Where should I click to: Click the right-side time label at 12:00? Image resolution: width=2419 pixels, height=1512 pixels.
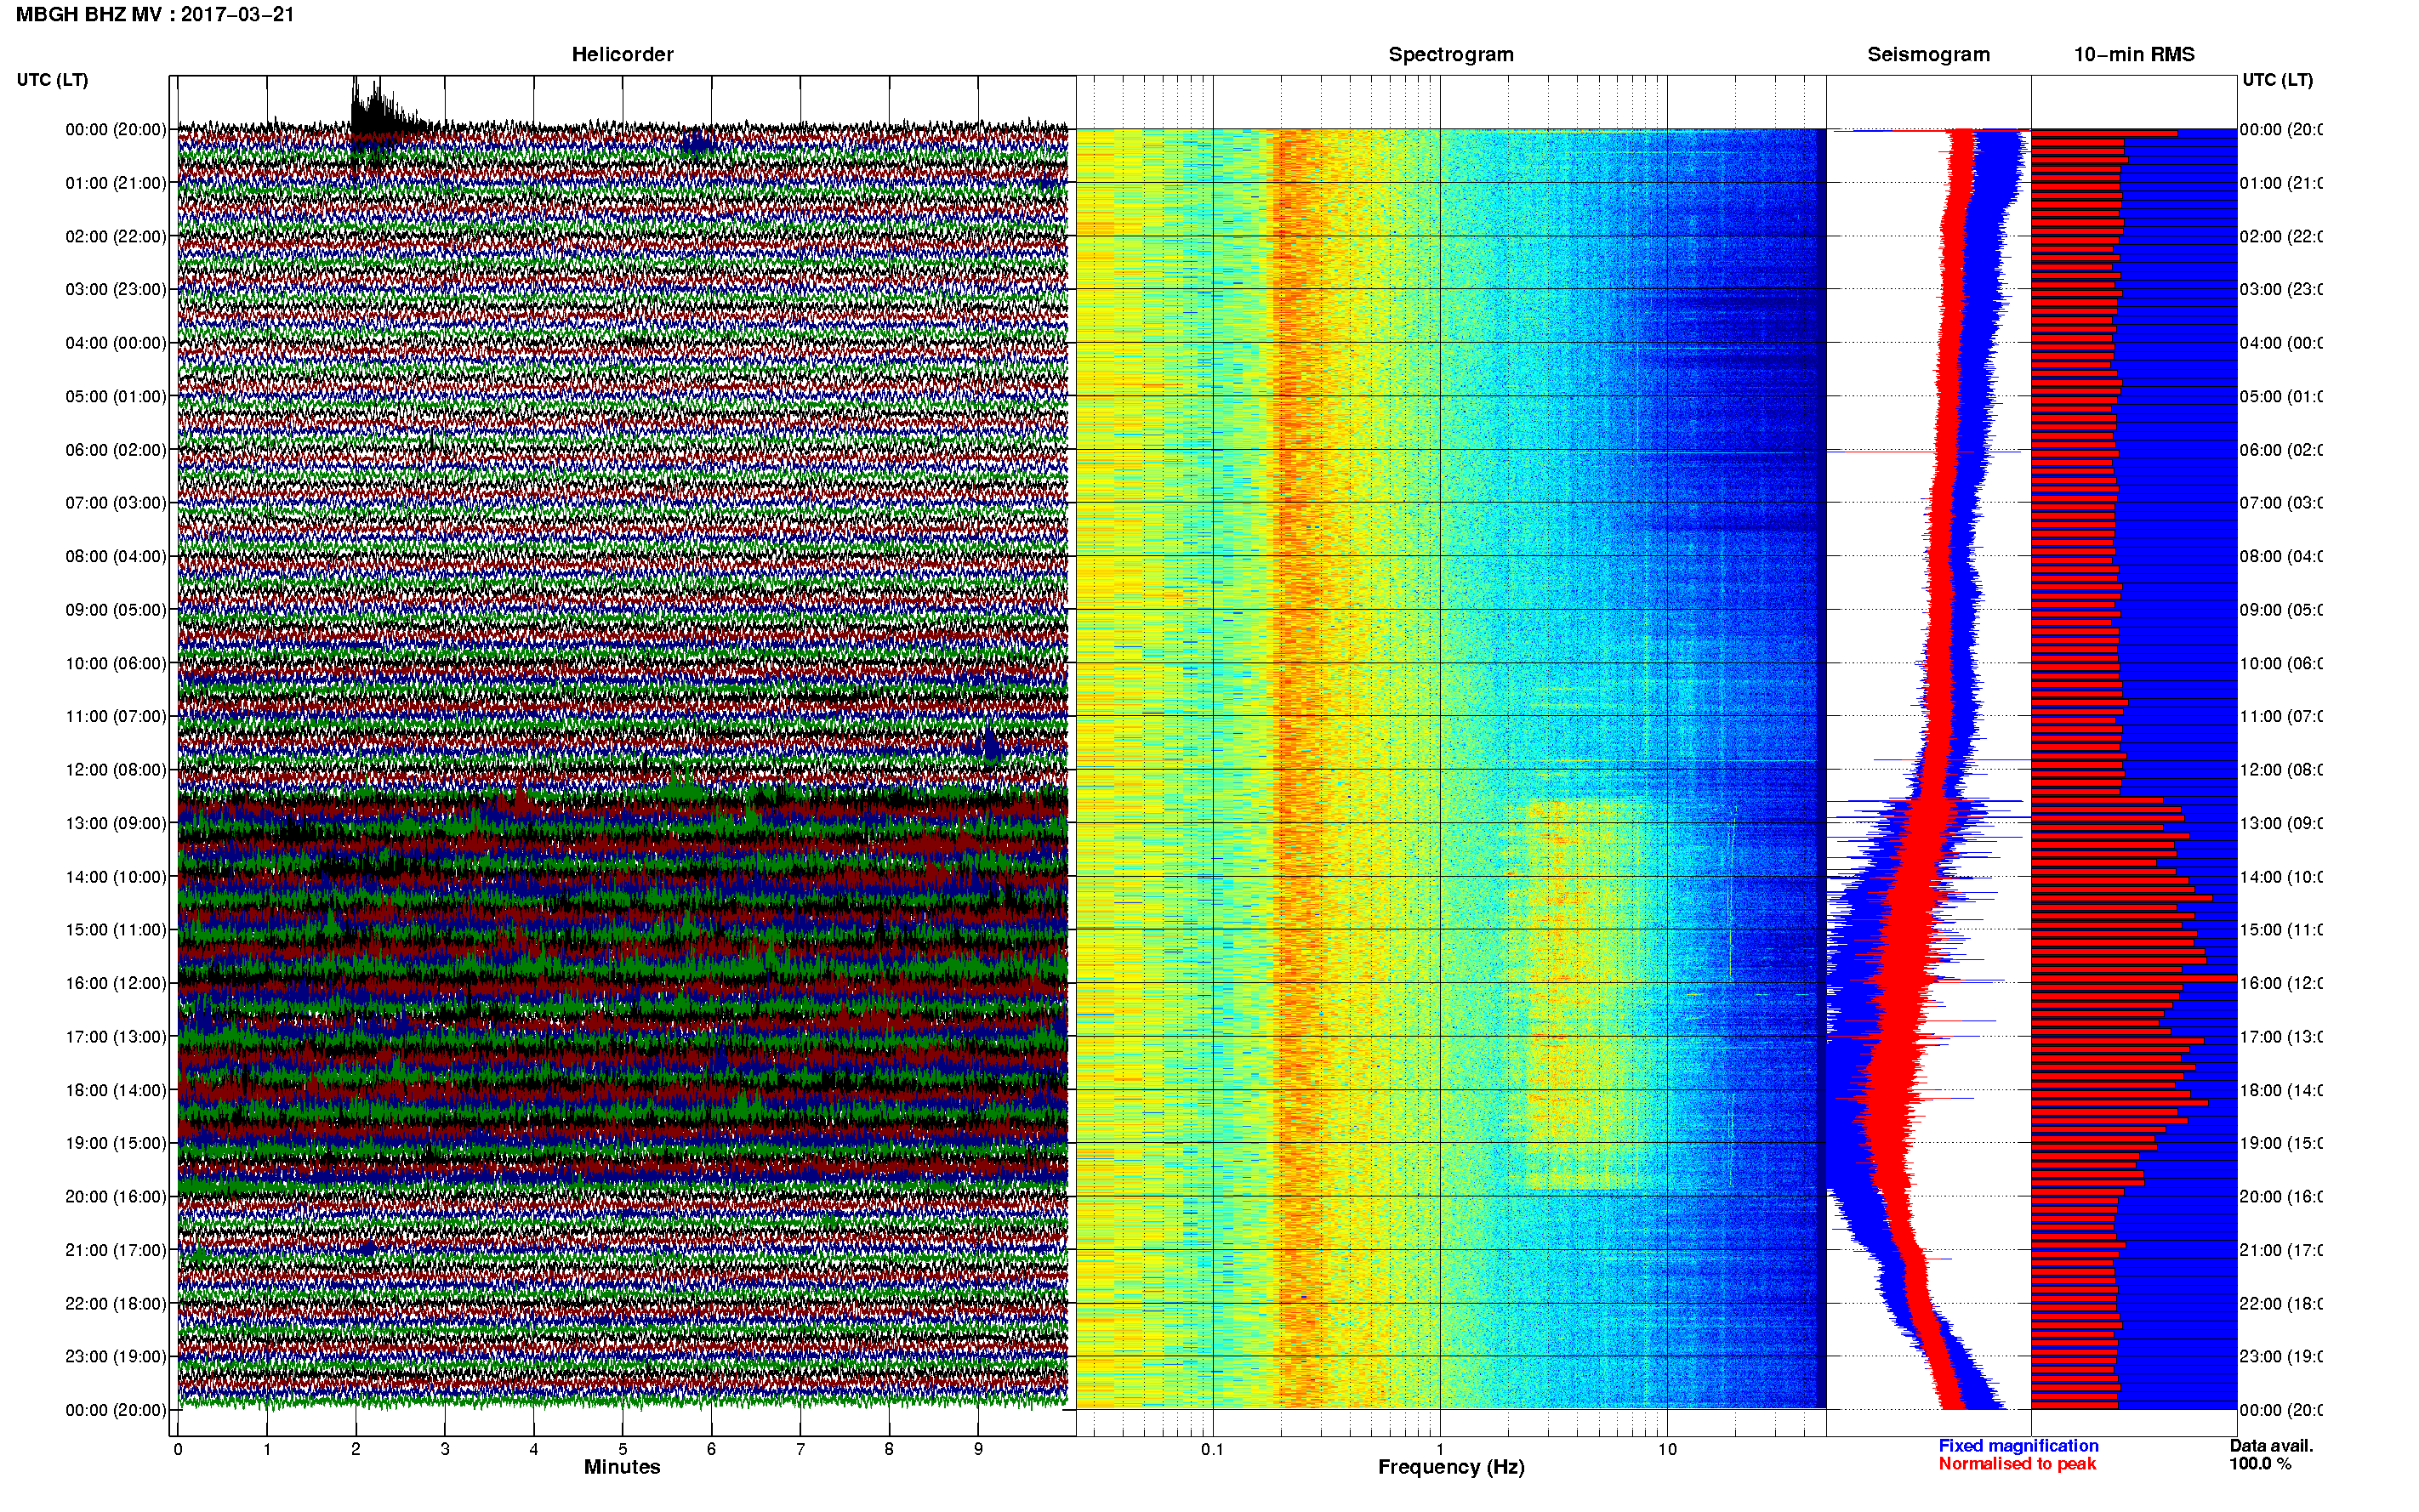(2280, 769)
